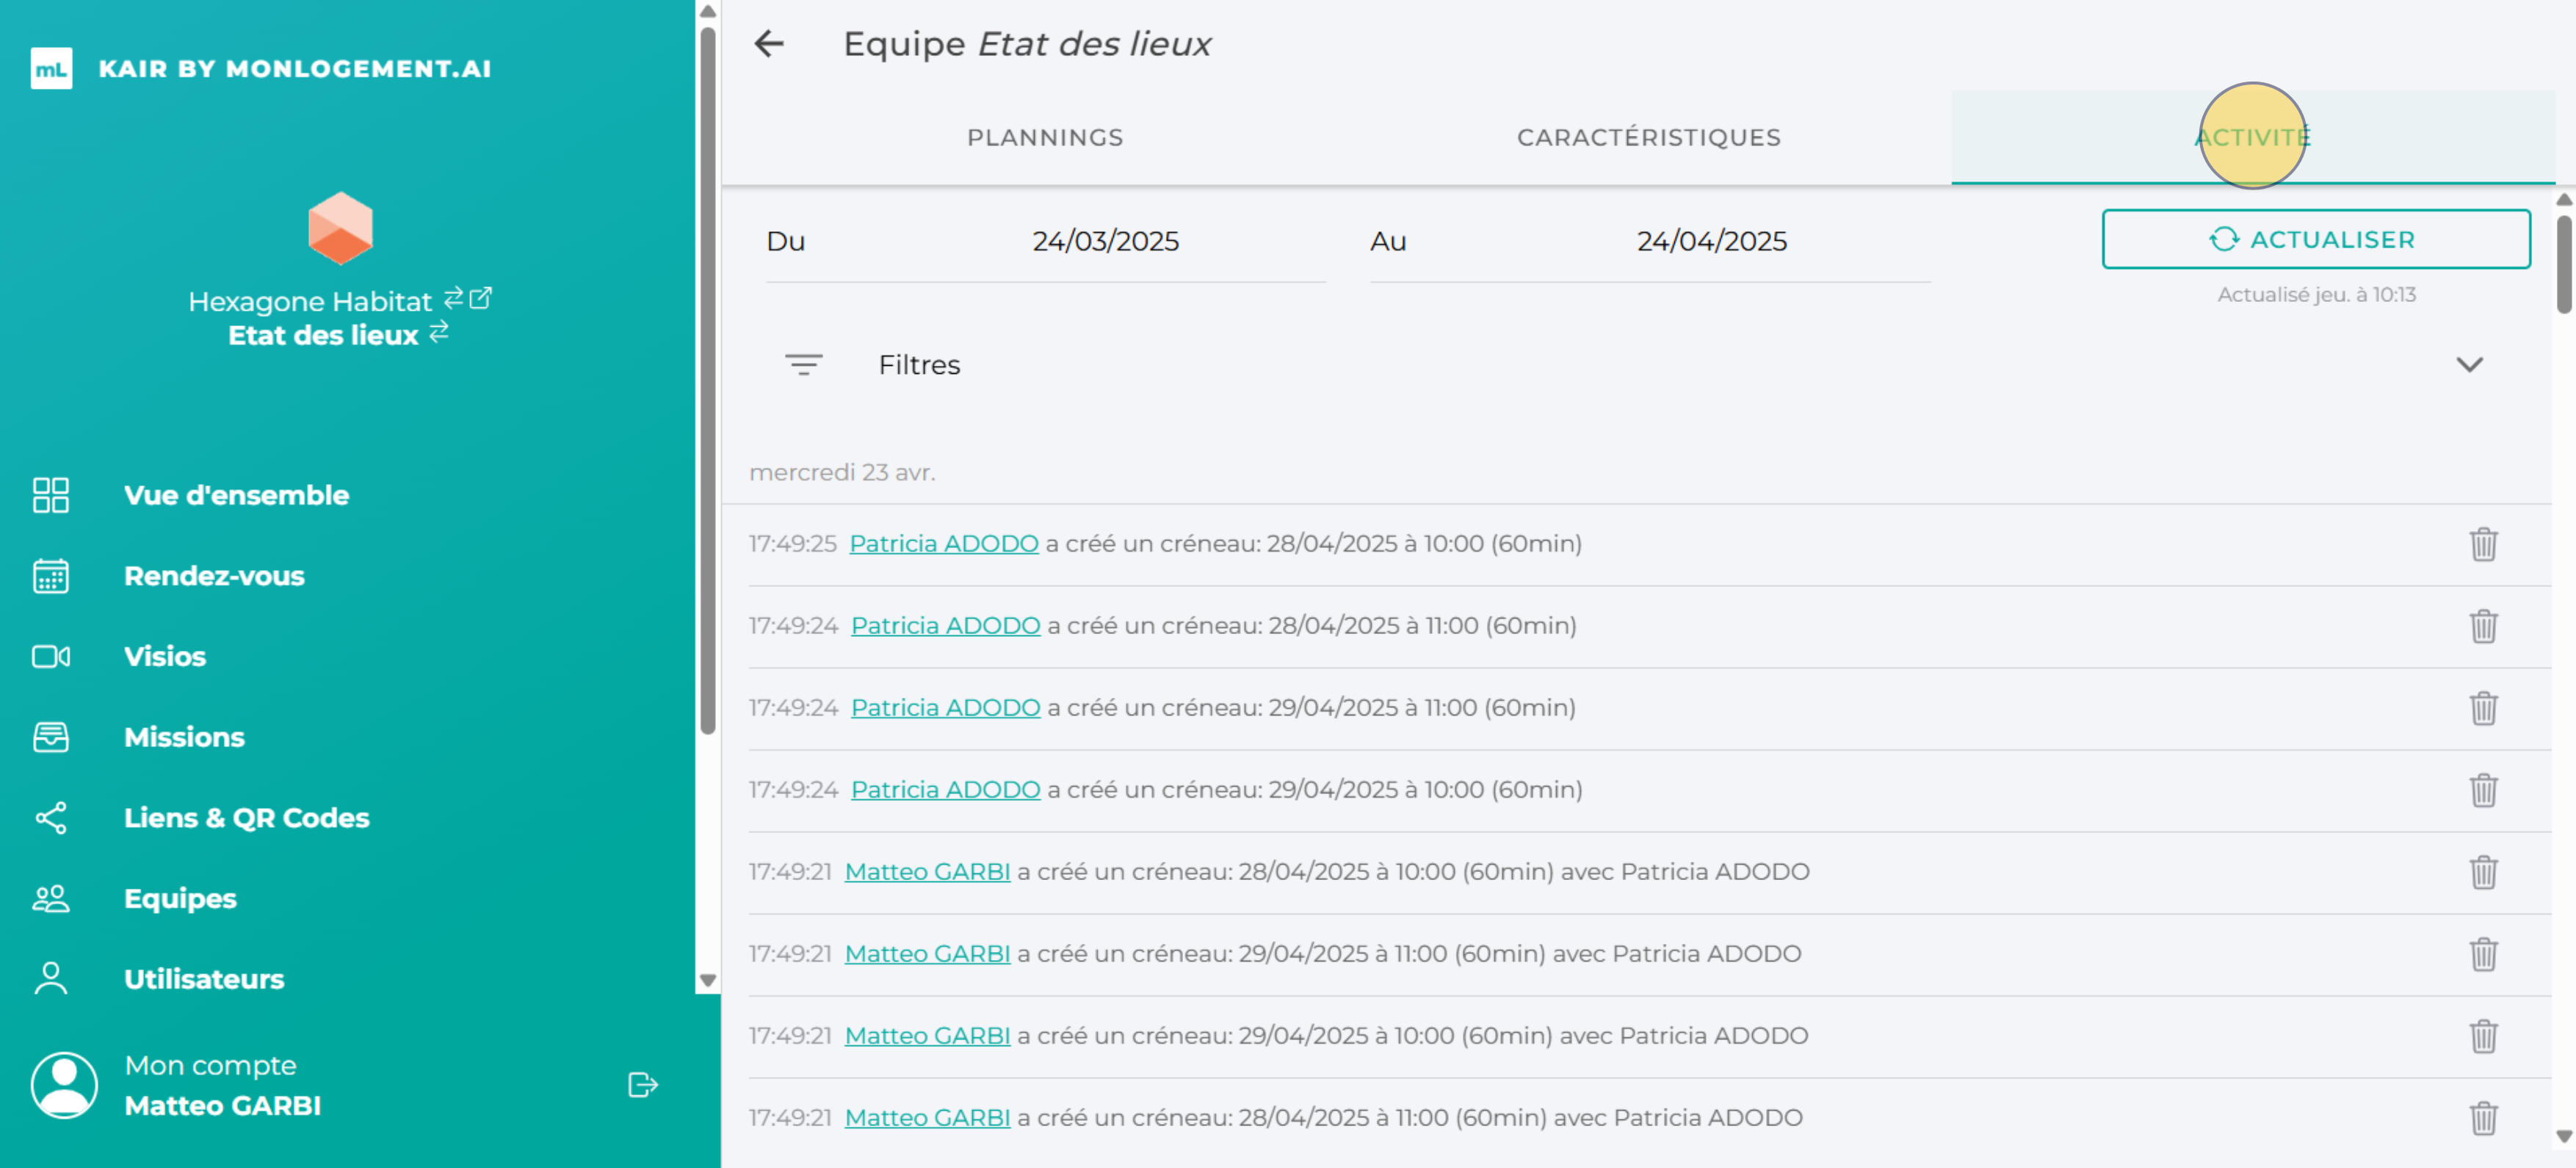Screen dimensions: 2576x1168
Task: Delete the 17:49:25 entry with its trash icon
Action: [x=2484, y=543]
